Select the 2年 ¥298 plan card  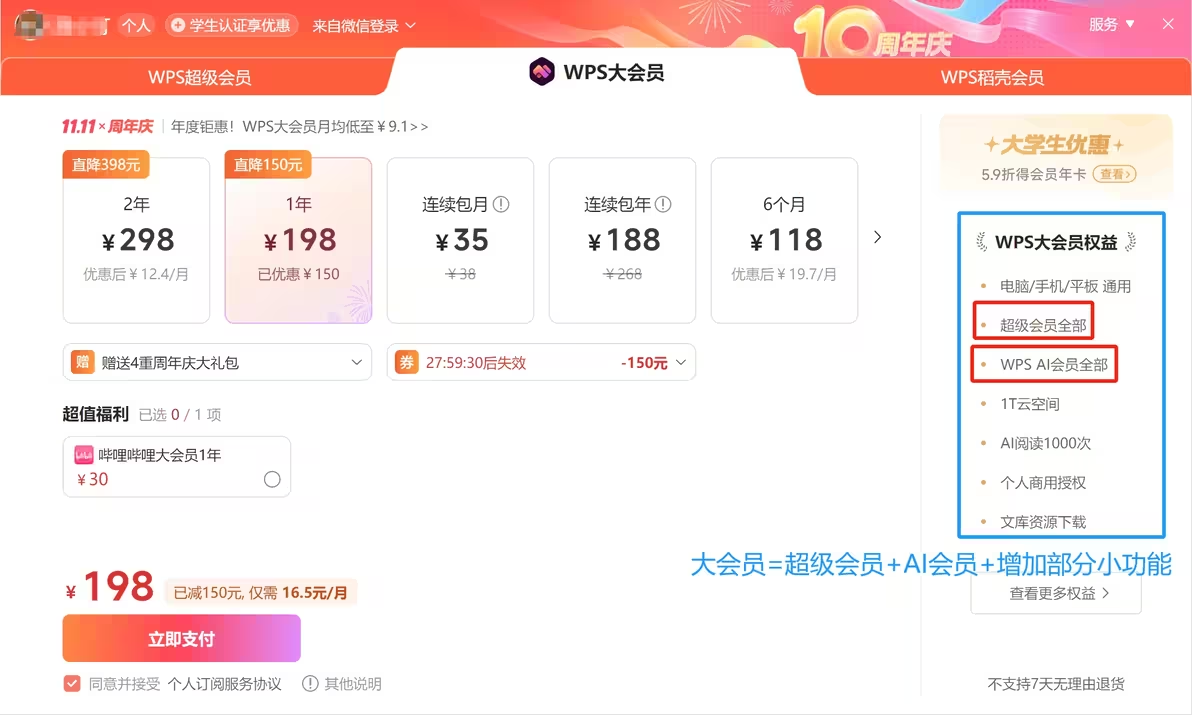click(x=136, y=240)
